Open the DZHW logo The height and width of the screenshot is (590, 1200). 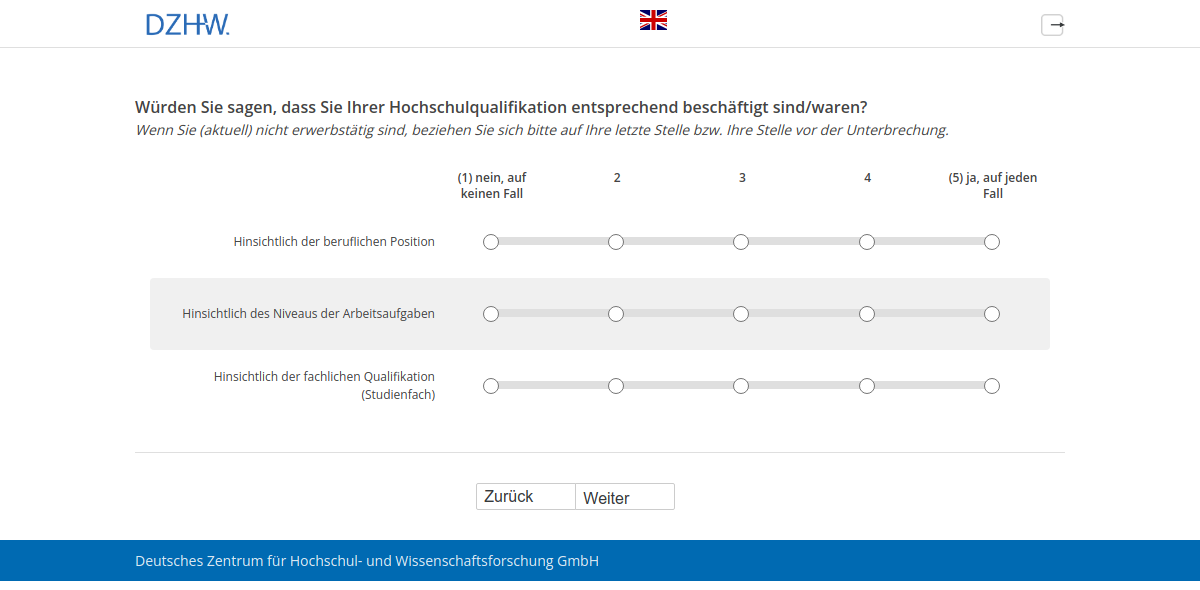tap(188, 23)
